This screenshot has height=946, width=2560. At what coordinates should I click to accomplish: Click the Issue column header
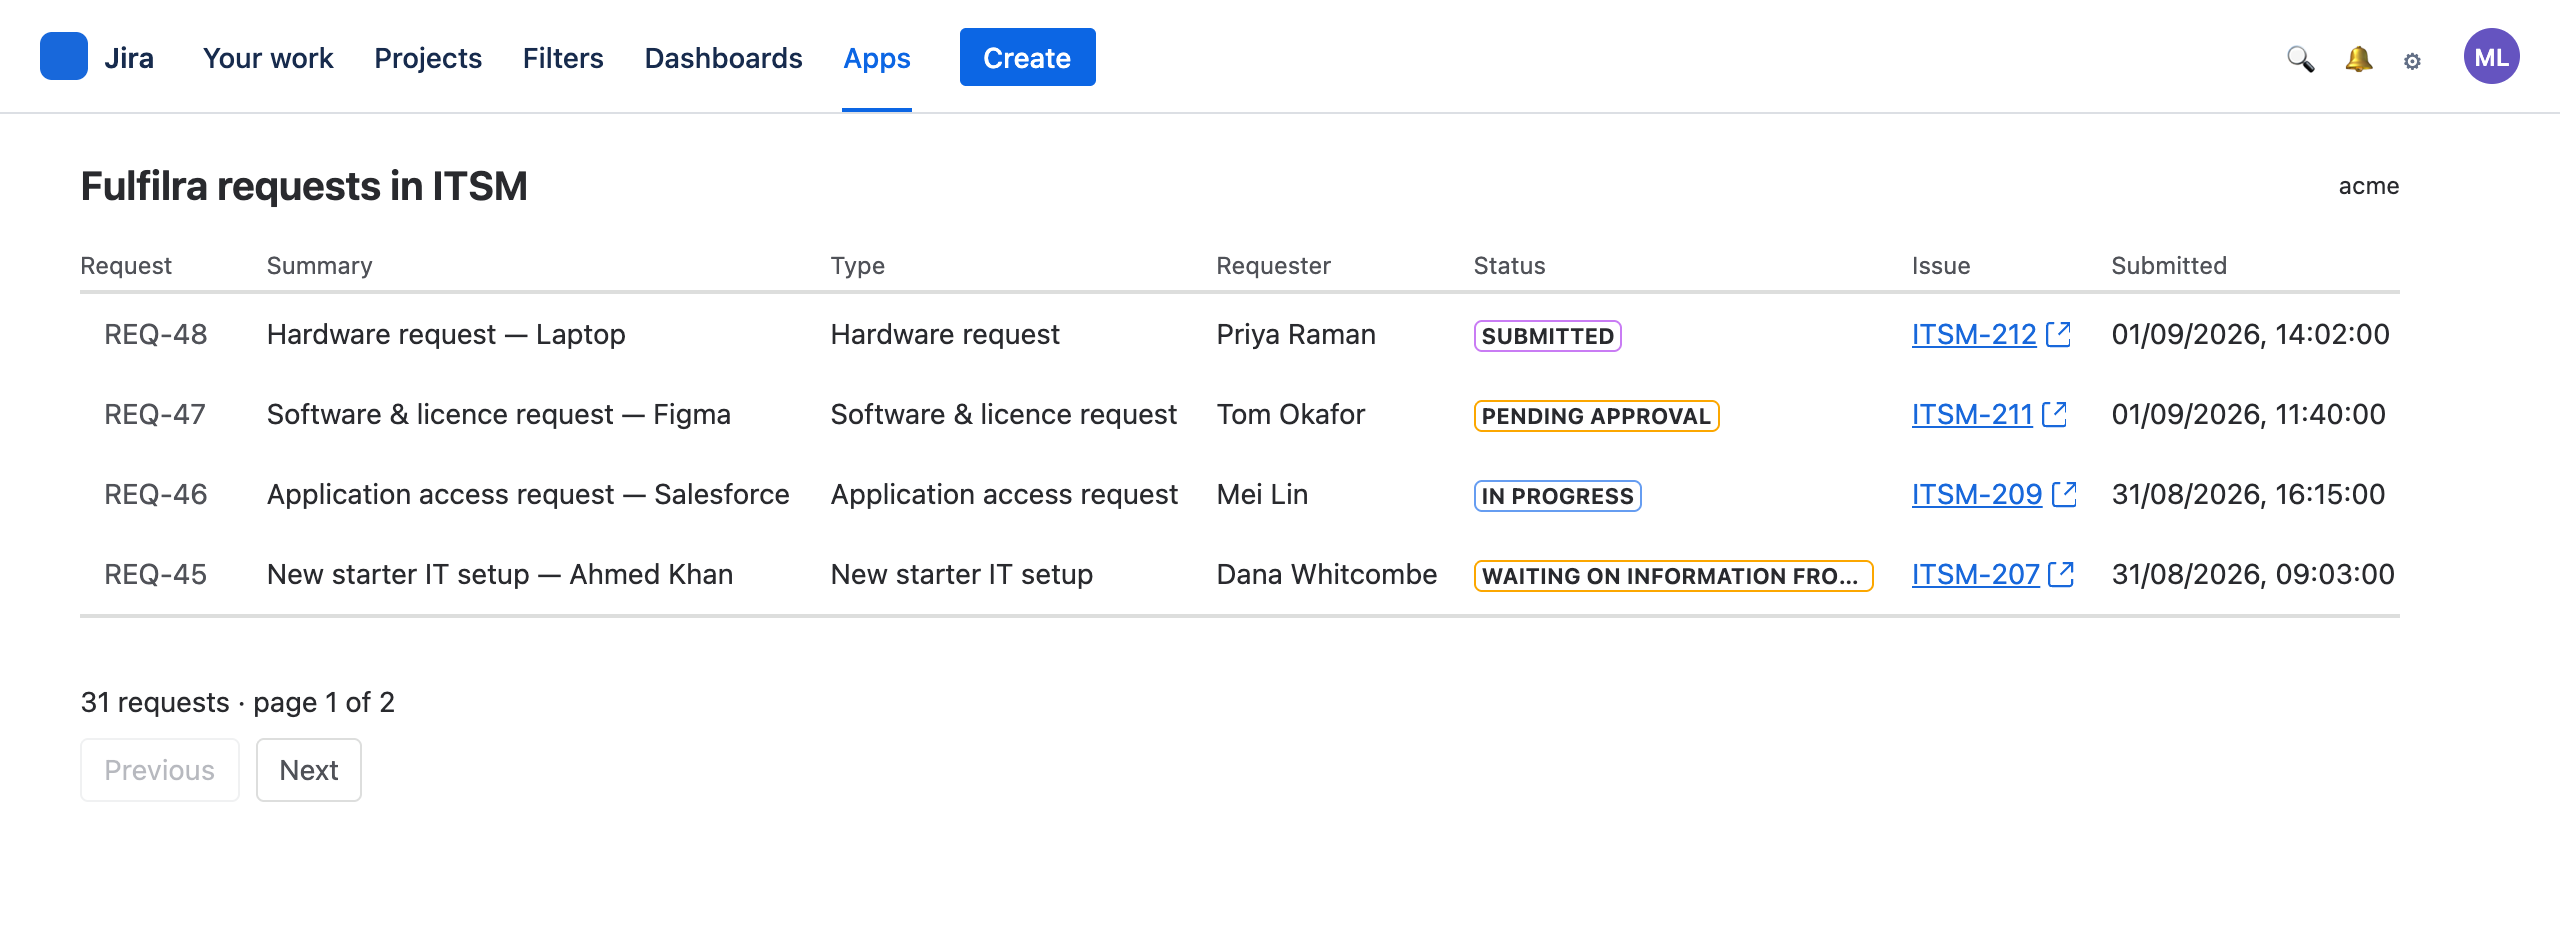click(x=1941, y=266)
